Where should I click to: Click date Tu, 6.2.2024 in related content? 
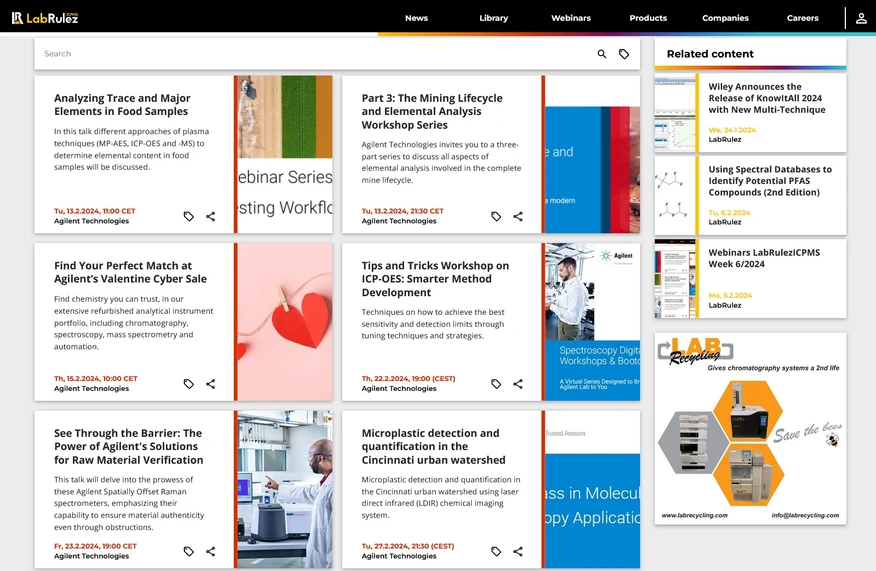click(729, 213)
